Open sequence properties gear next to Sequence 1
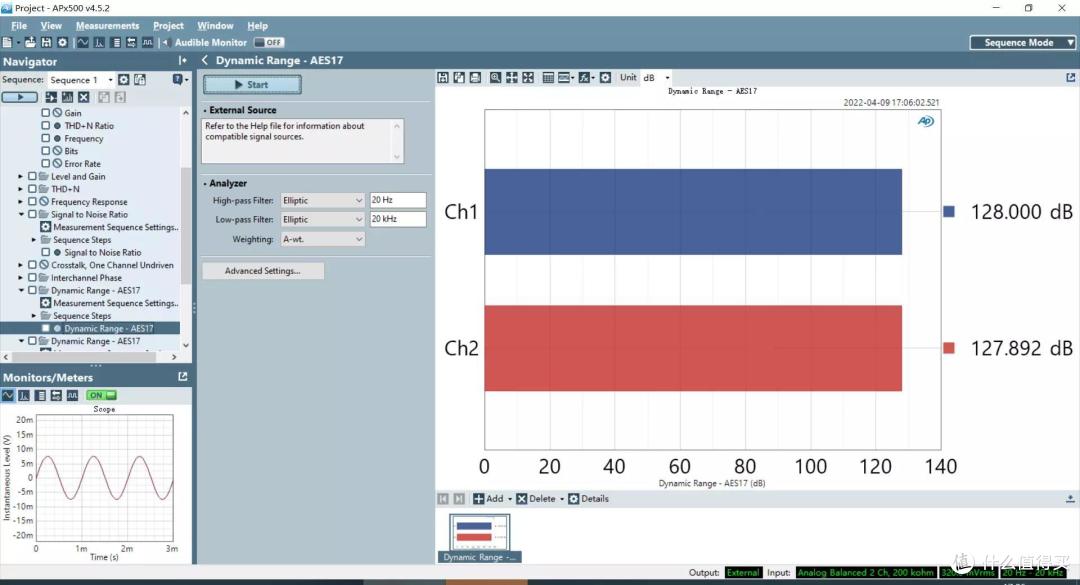The image size is (1080, 585). point(123,80)
